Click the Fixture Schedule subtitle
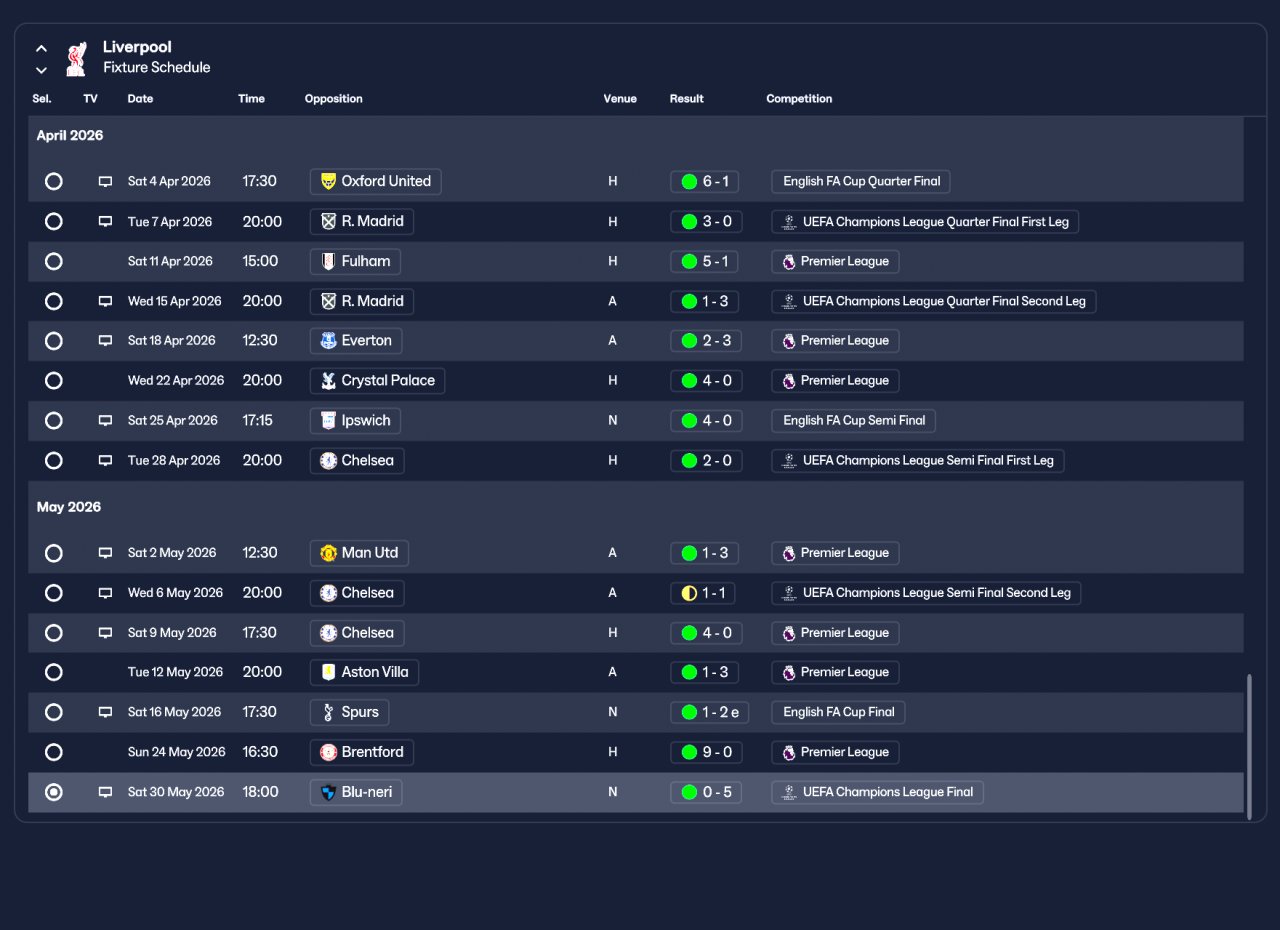 pyautogui.click(x=157, y=68)
